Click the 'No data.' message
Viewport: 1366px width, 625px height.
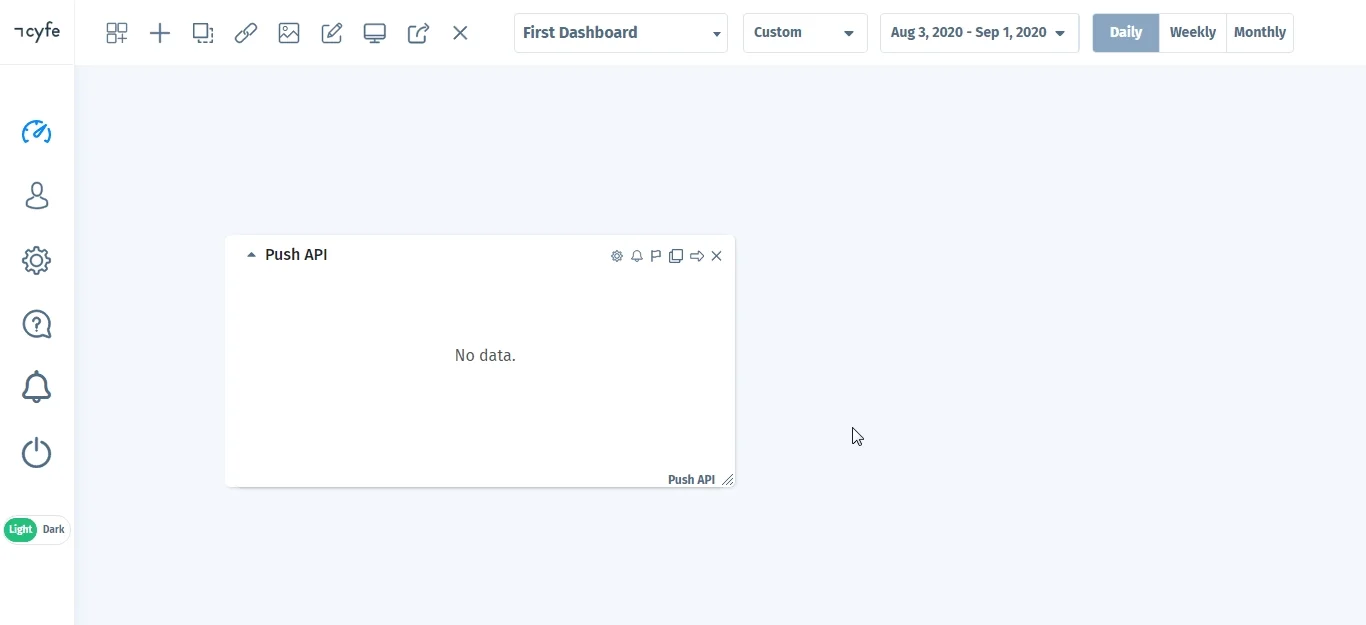coord(485,355)
